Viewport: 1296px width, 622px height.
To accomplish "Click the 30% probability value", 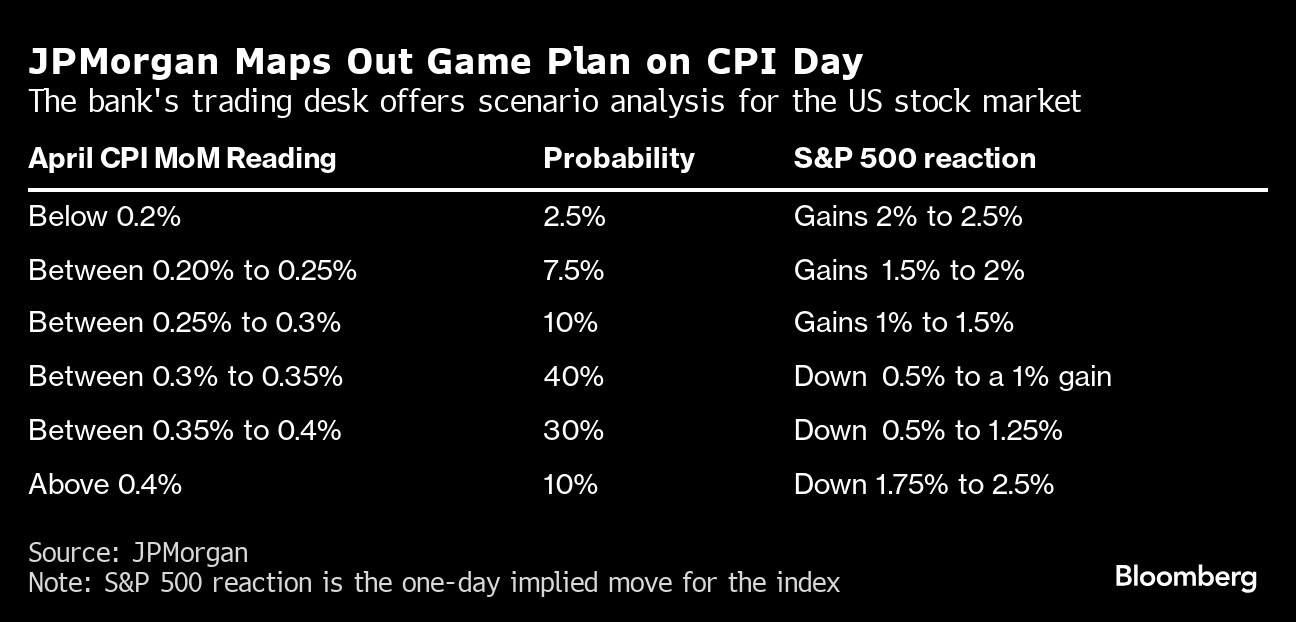I will [573, 430].
